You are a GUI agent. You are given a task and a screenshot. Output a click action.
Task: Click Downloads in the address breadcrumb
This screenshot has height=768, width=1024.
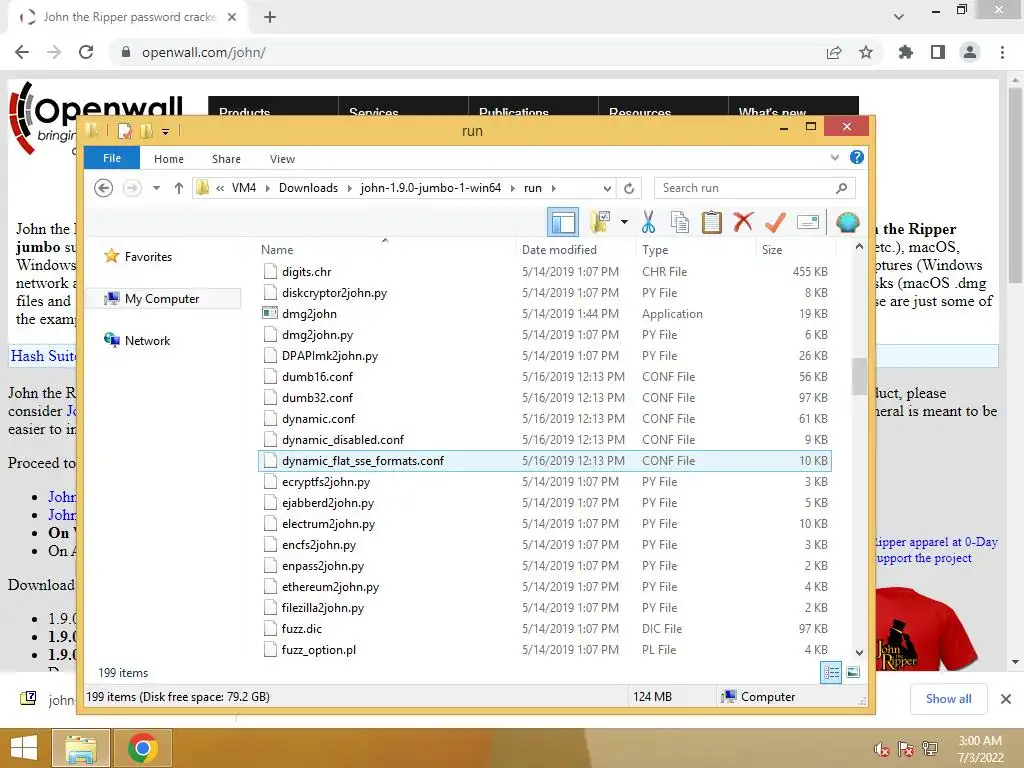coord(308,188)
